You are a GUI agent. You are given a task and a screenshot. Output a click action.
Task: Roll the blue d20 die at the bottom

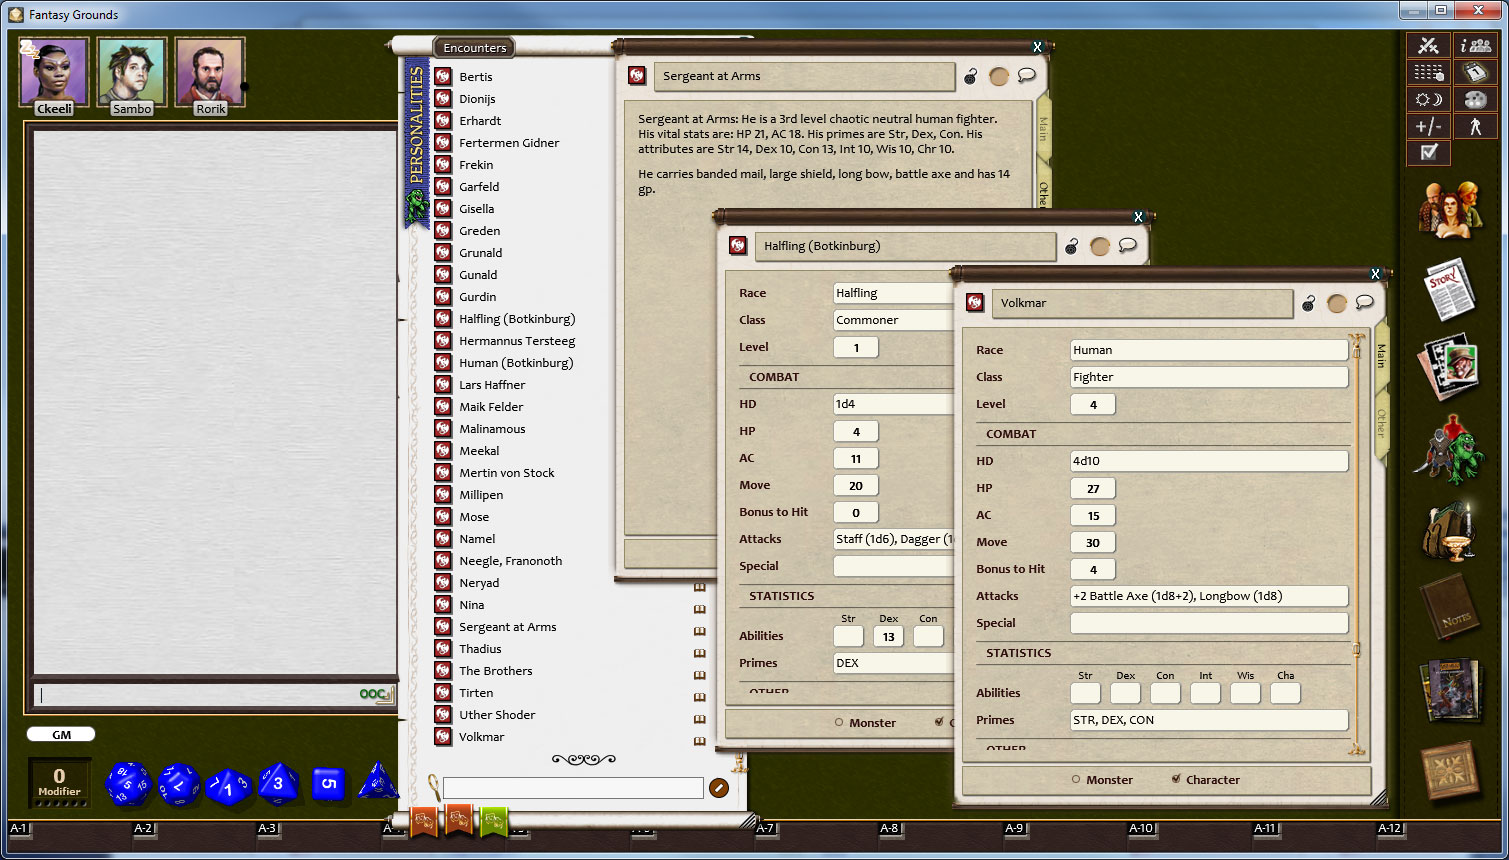click(130, 784)
